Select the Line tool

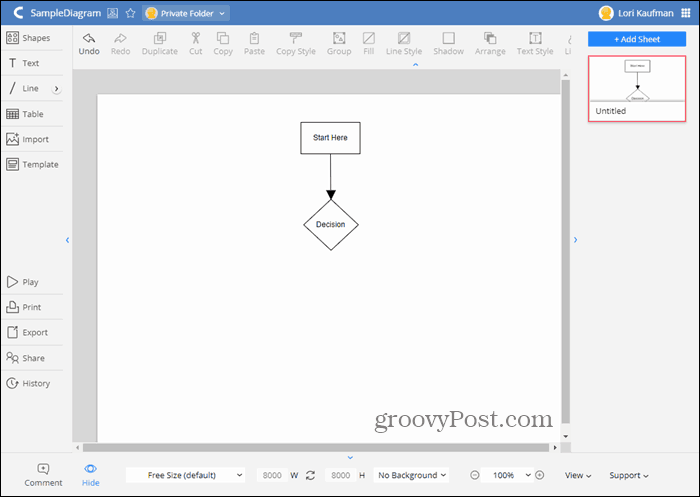tap(24, 88)
